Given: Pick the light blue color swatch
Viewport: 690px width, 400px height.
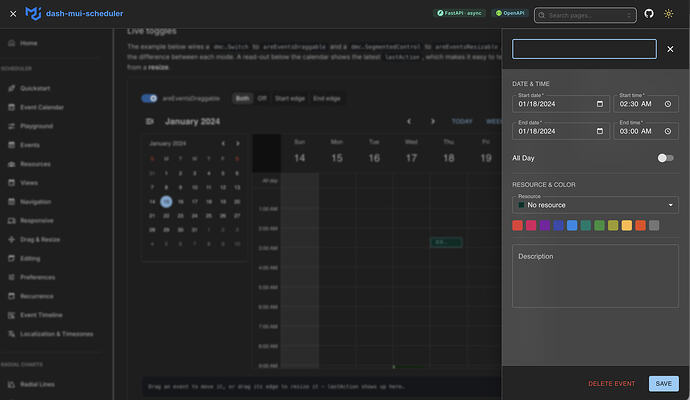Looking at the screenshot, I should (572, 226).
